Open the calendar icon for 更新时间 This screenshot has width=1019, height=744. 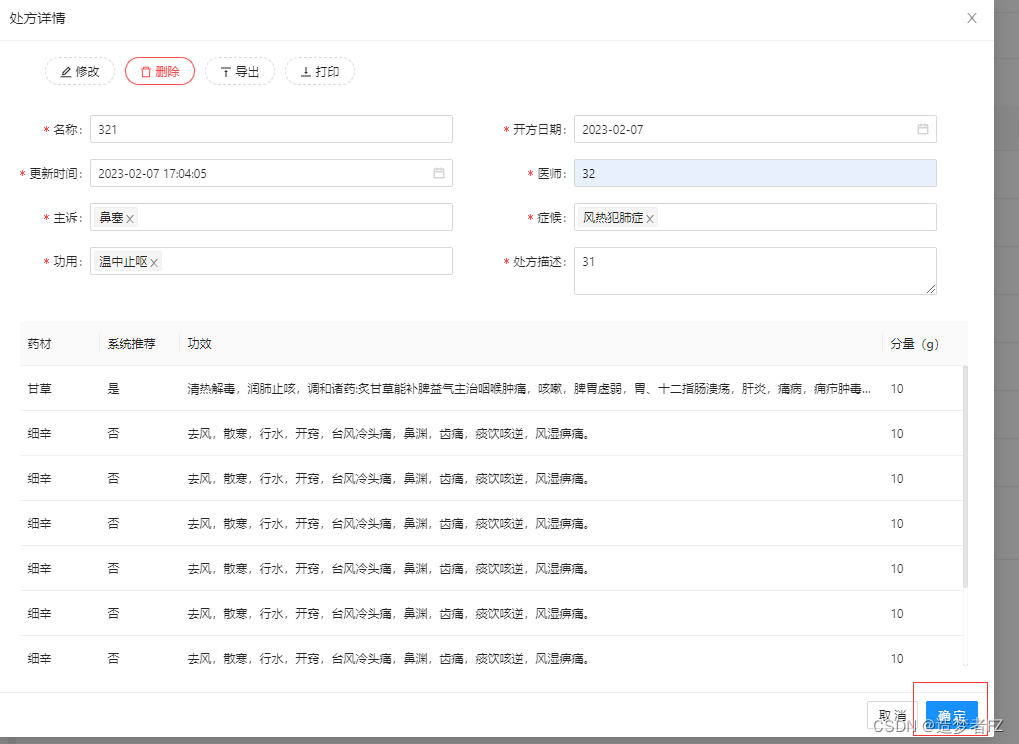click(x=438, y=173)
